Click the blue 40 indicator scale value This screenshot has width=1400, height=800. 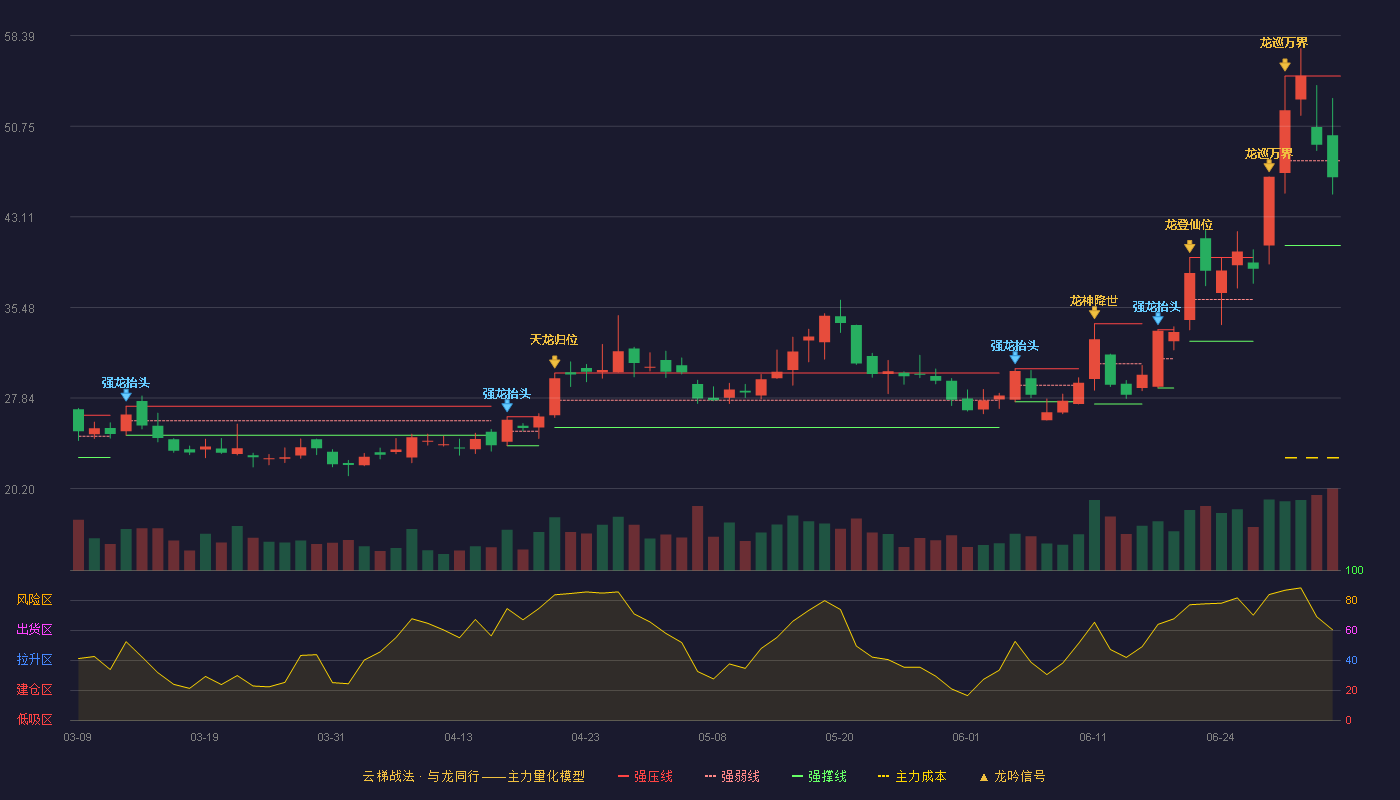click(1351, 660)
